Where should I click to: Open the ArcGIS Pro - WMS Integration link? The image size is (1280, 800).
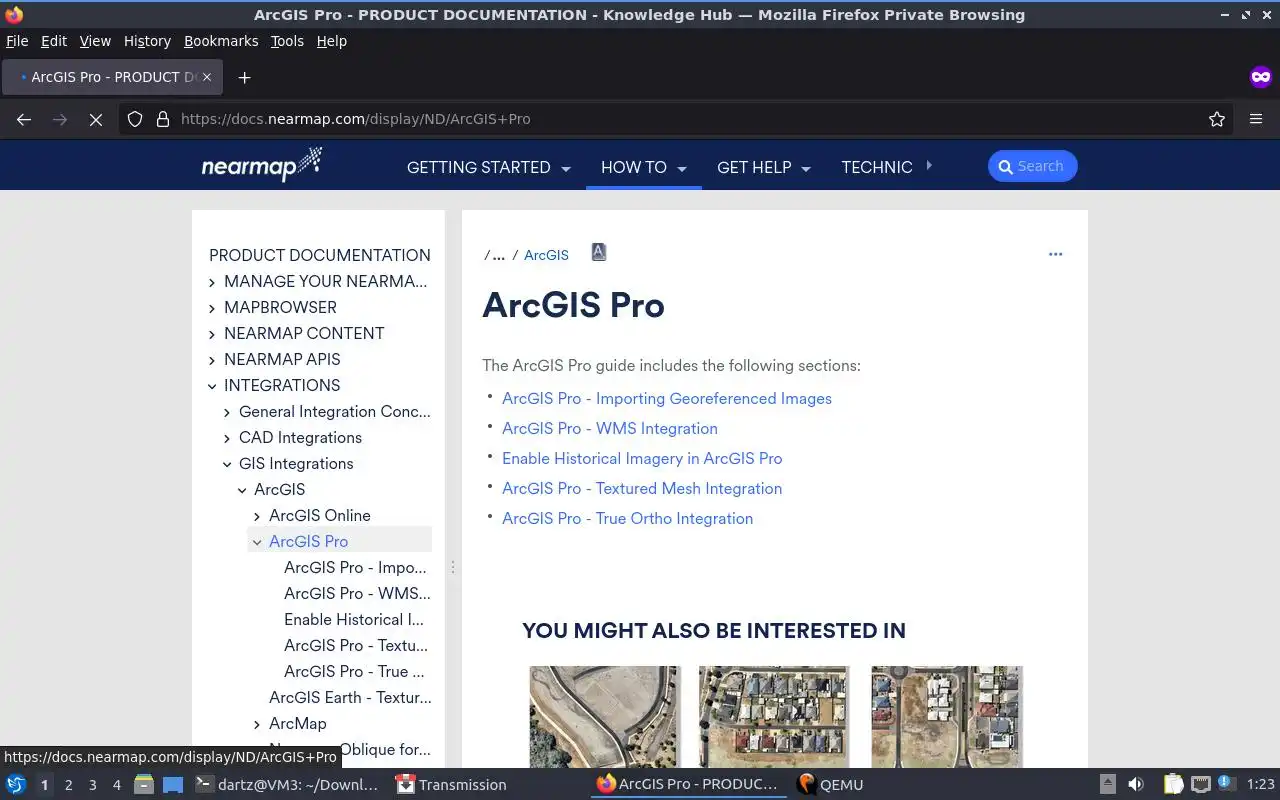[x=610, y=428]
